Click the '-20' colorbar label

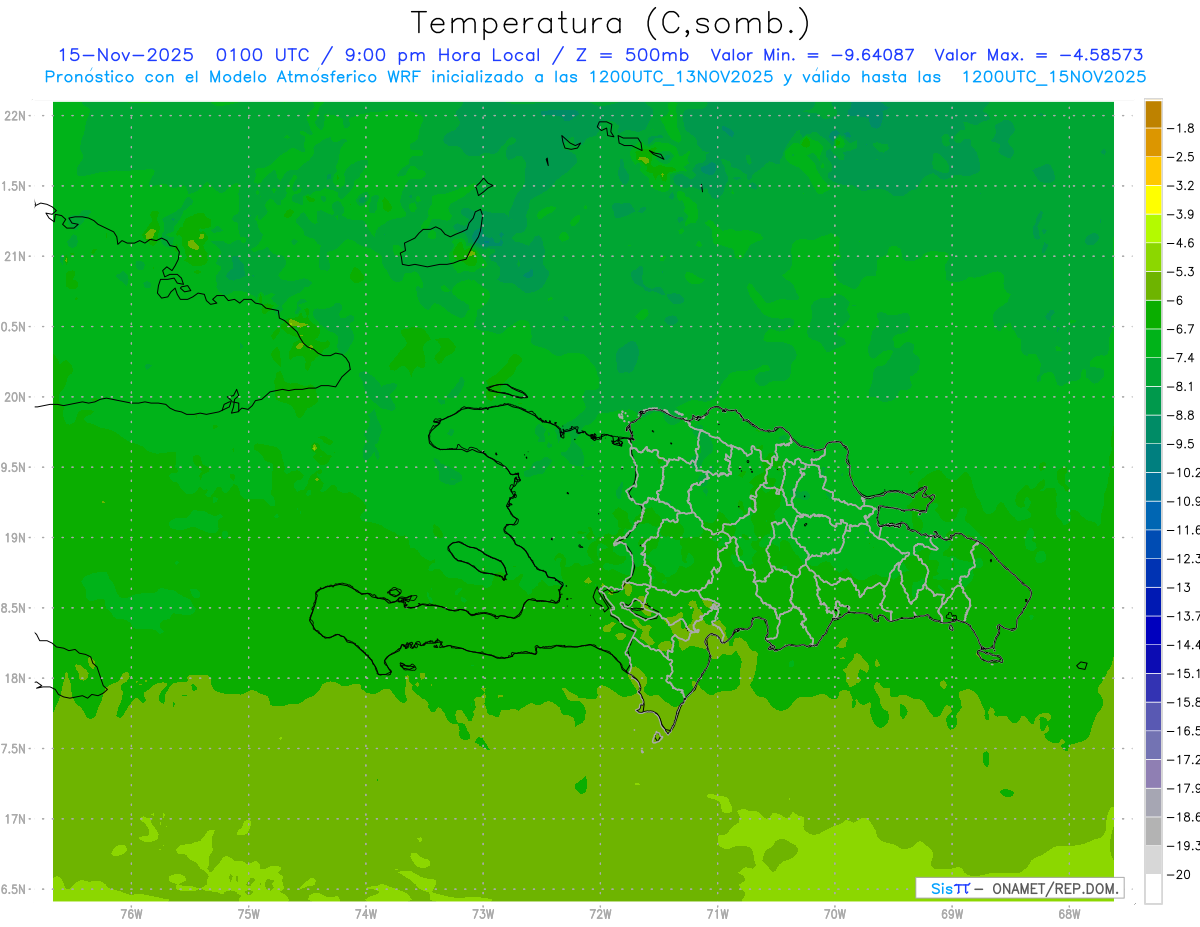[x=1180, y=874]
